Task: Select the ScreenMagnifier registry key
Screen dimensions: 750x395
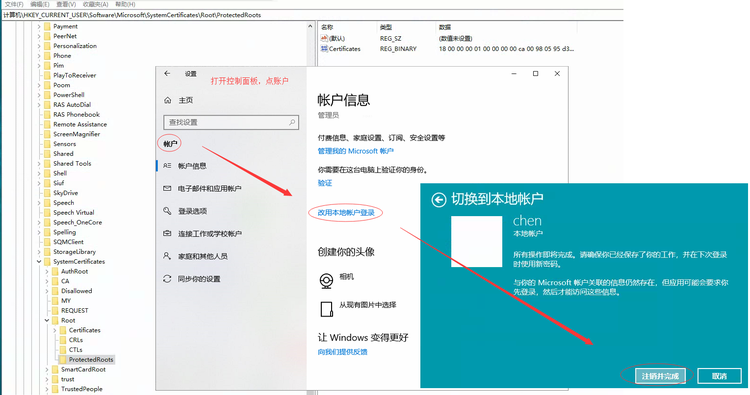Action: [x=77, y=134]
